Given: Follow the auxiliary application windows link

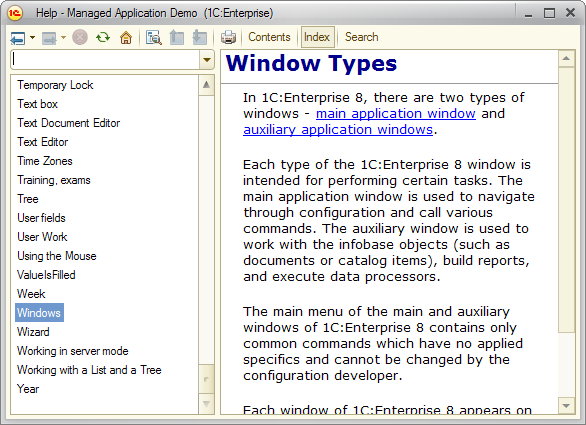Looking at the screenshot, I should [338, 130].
